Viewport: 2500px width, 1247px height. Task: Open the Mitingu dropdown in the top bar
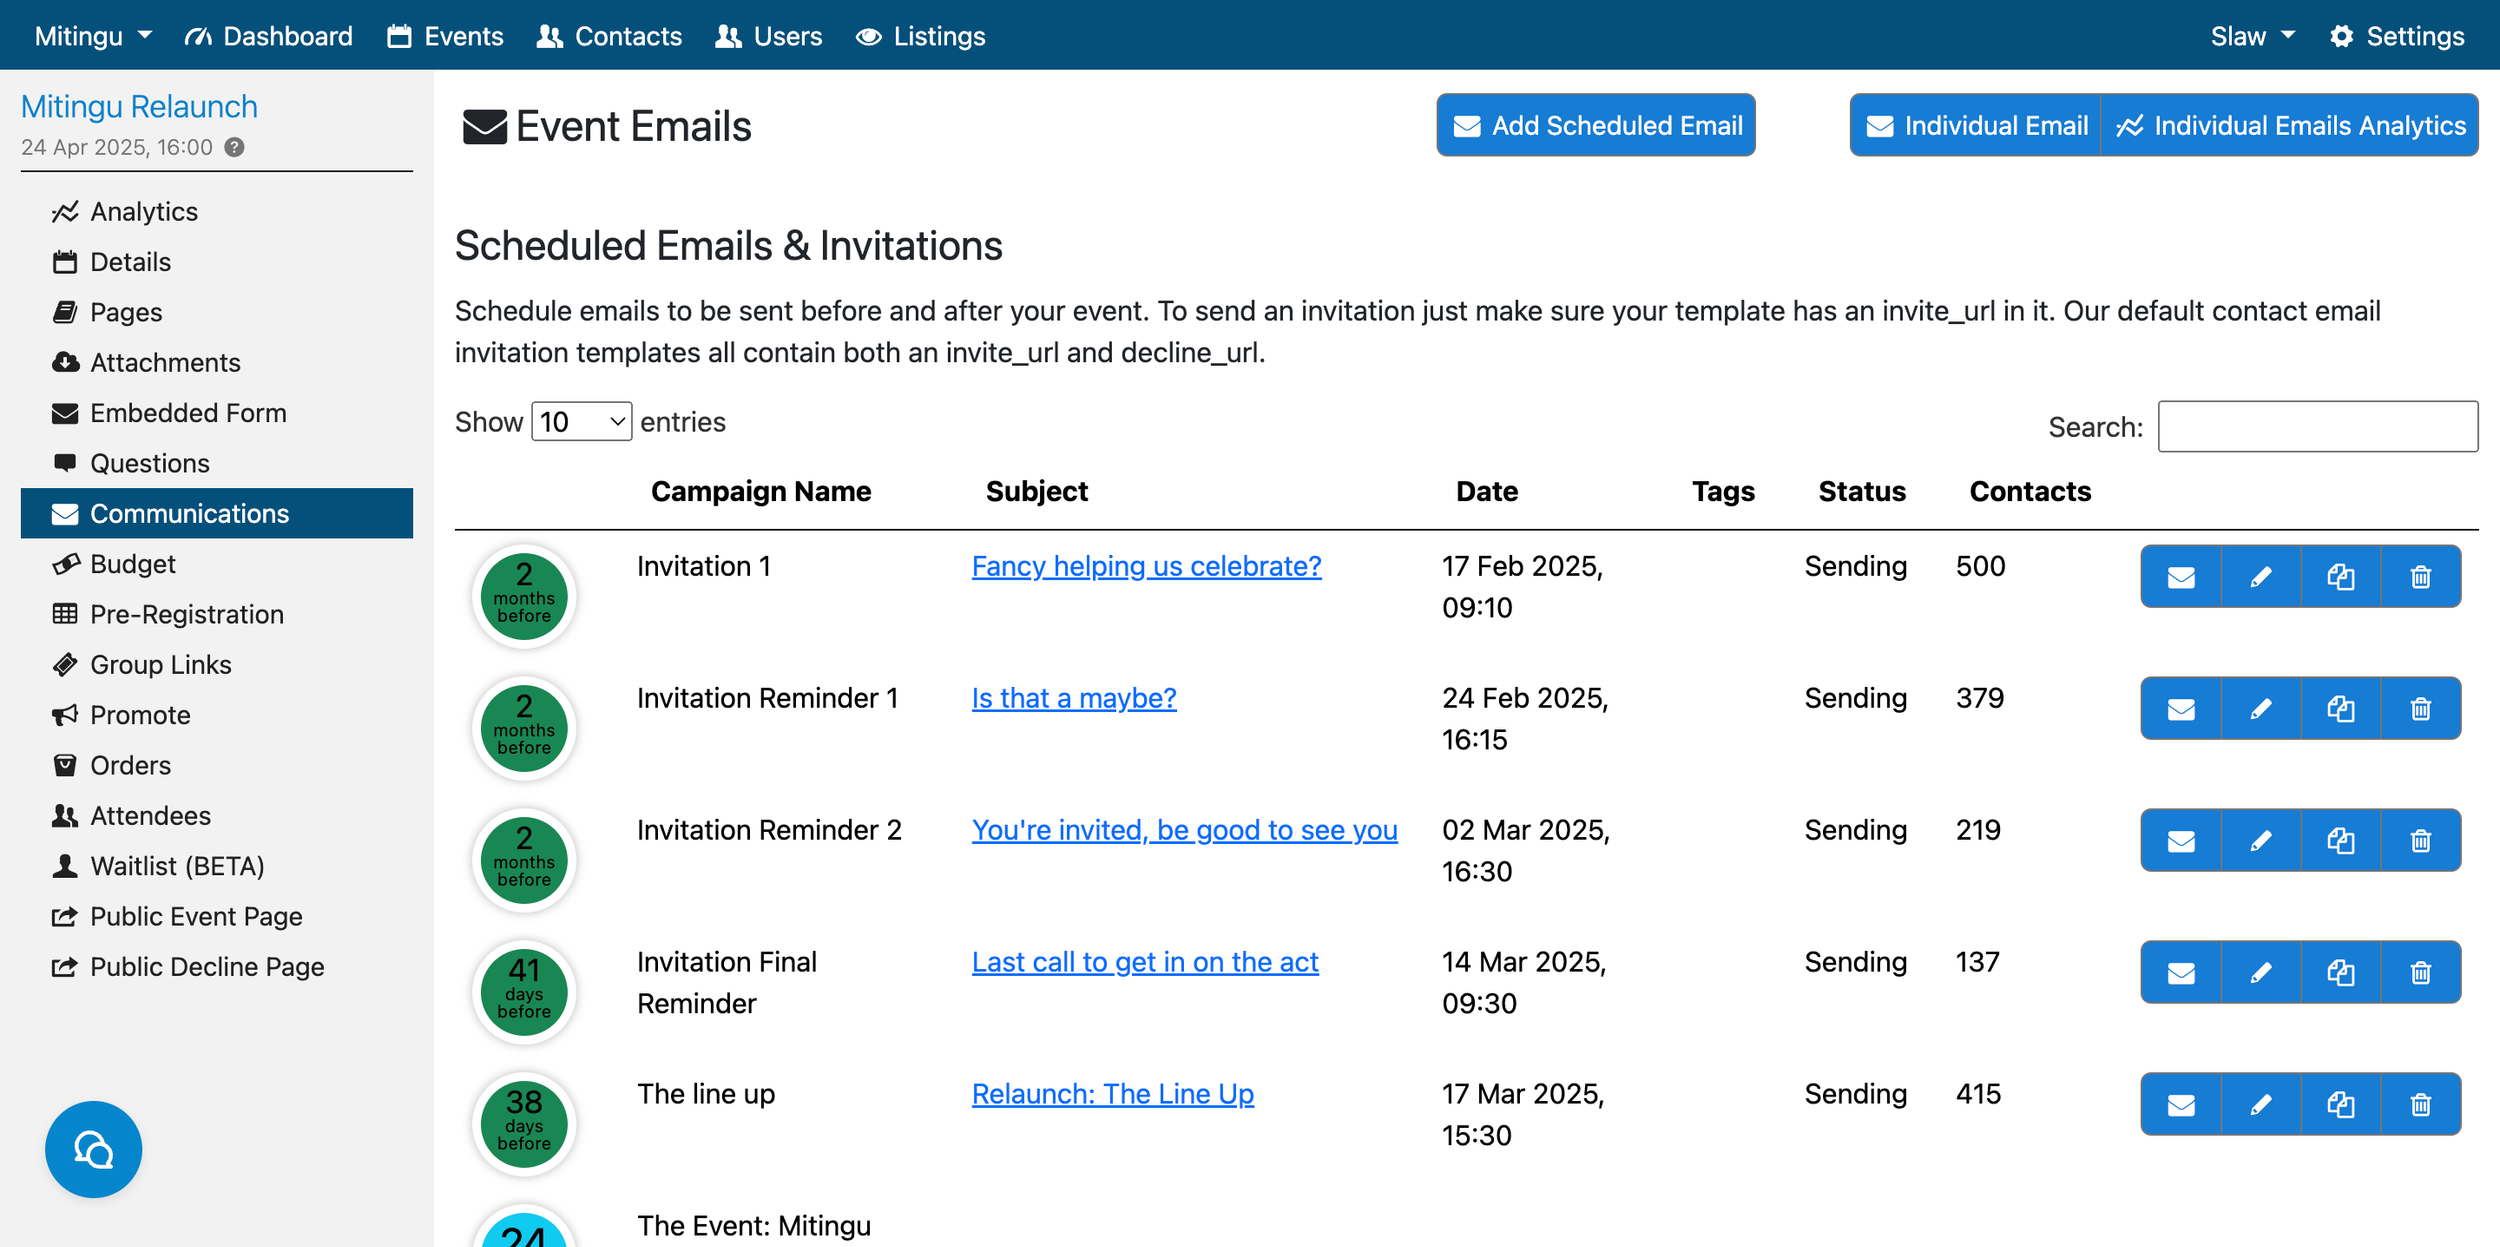tap(93, 36)
